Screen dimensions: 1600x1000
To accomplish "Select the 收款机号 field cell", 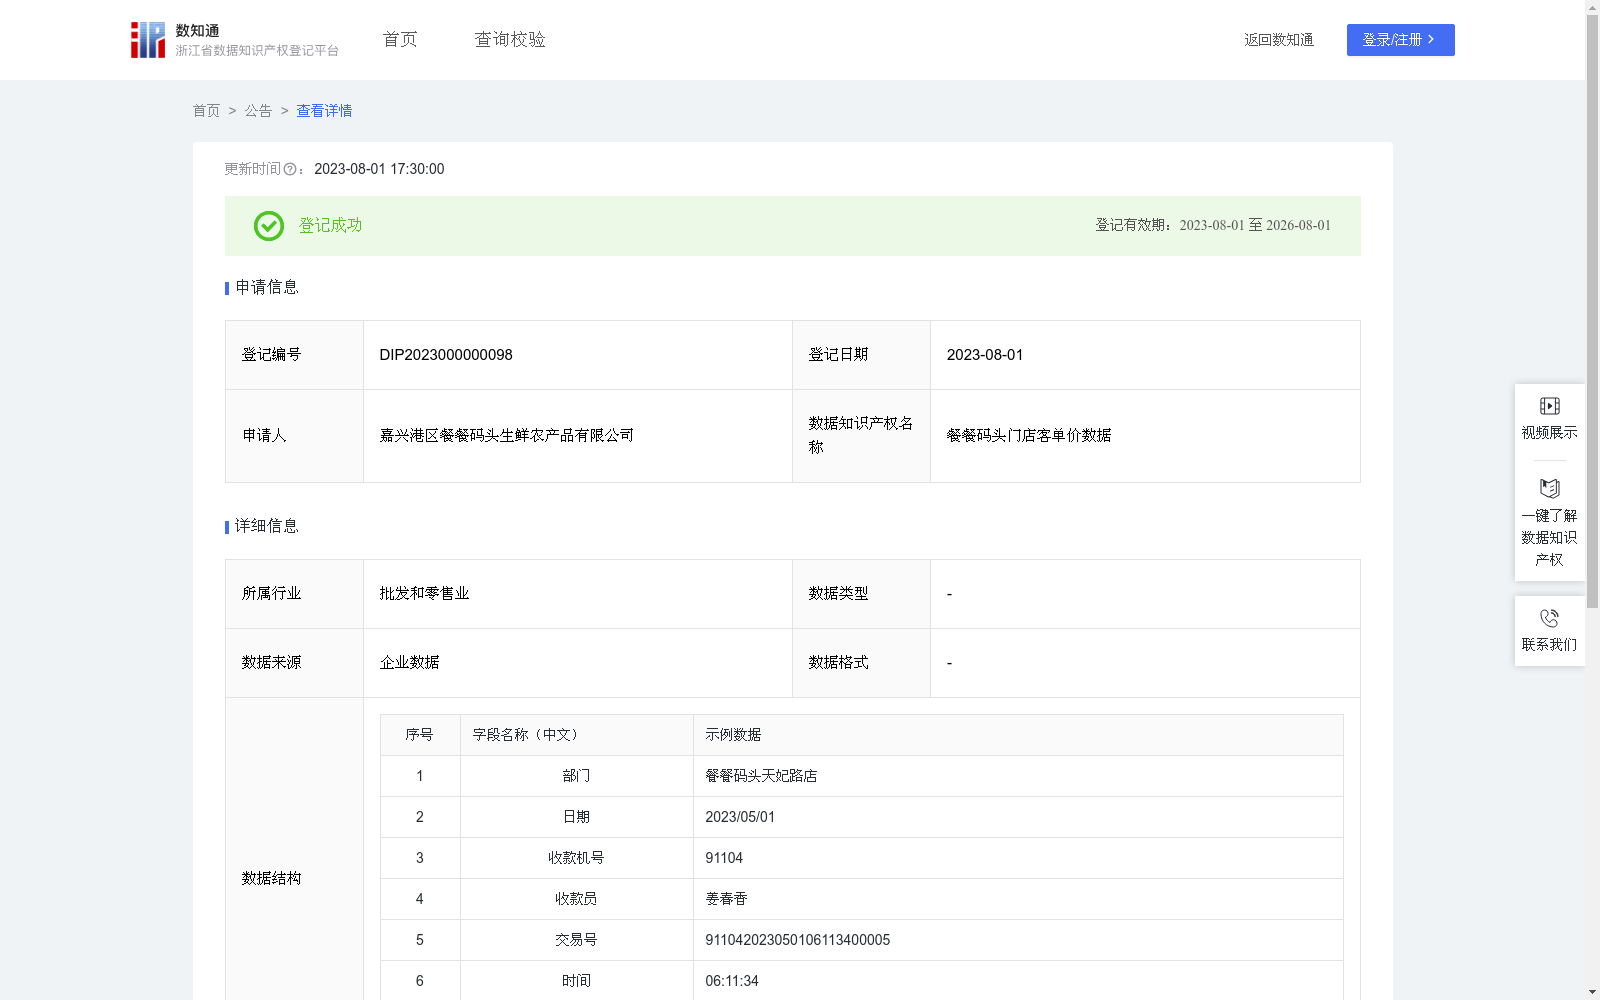I will (577, 858).
